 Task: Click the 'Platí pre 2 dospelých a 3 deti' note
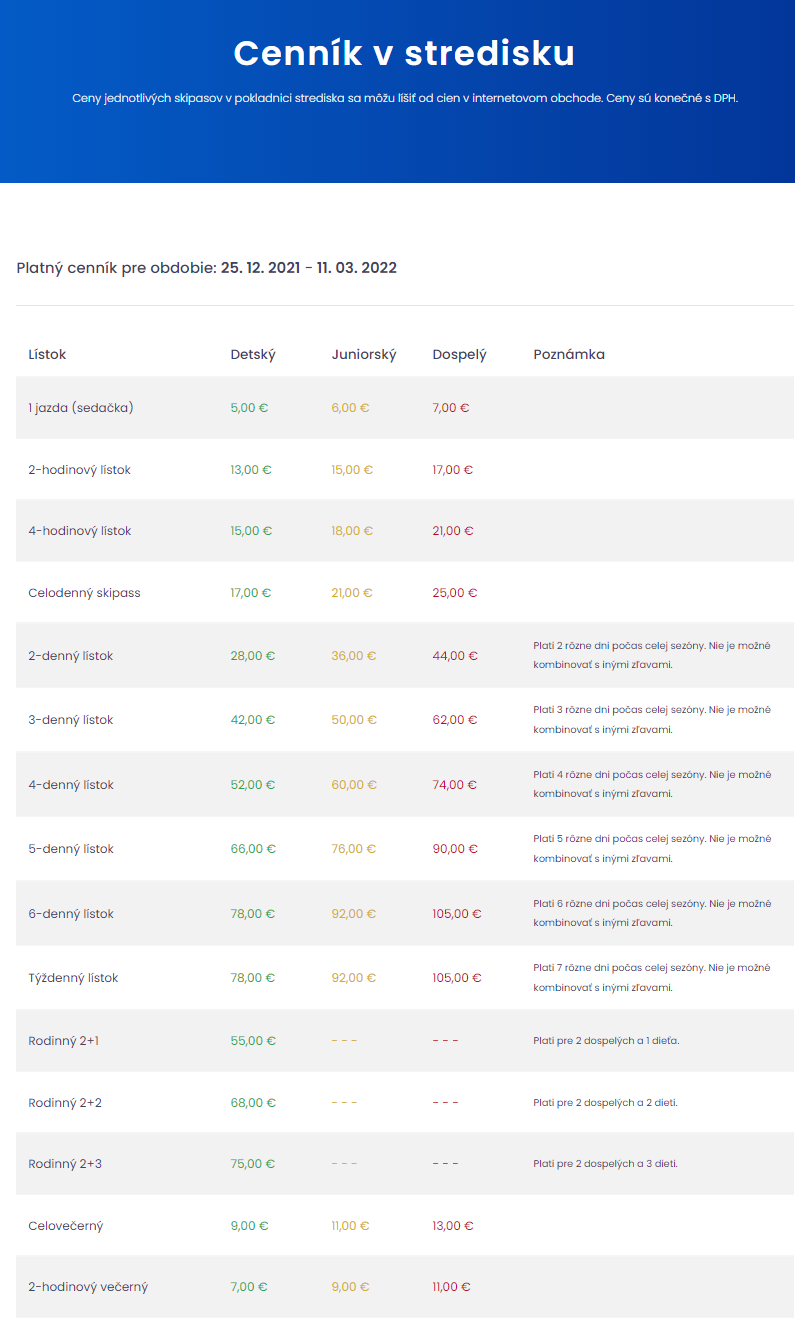(606, 1164)
